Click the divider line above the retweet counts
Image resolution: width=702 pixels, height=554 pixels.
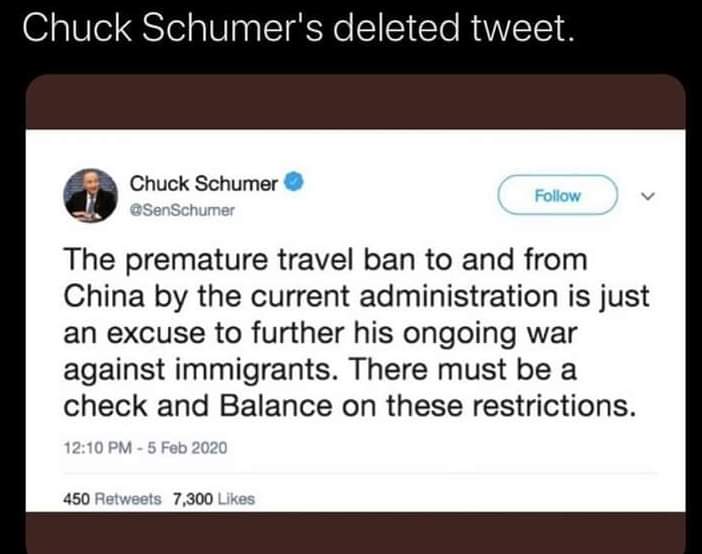(x=351, y=473)
